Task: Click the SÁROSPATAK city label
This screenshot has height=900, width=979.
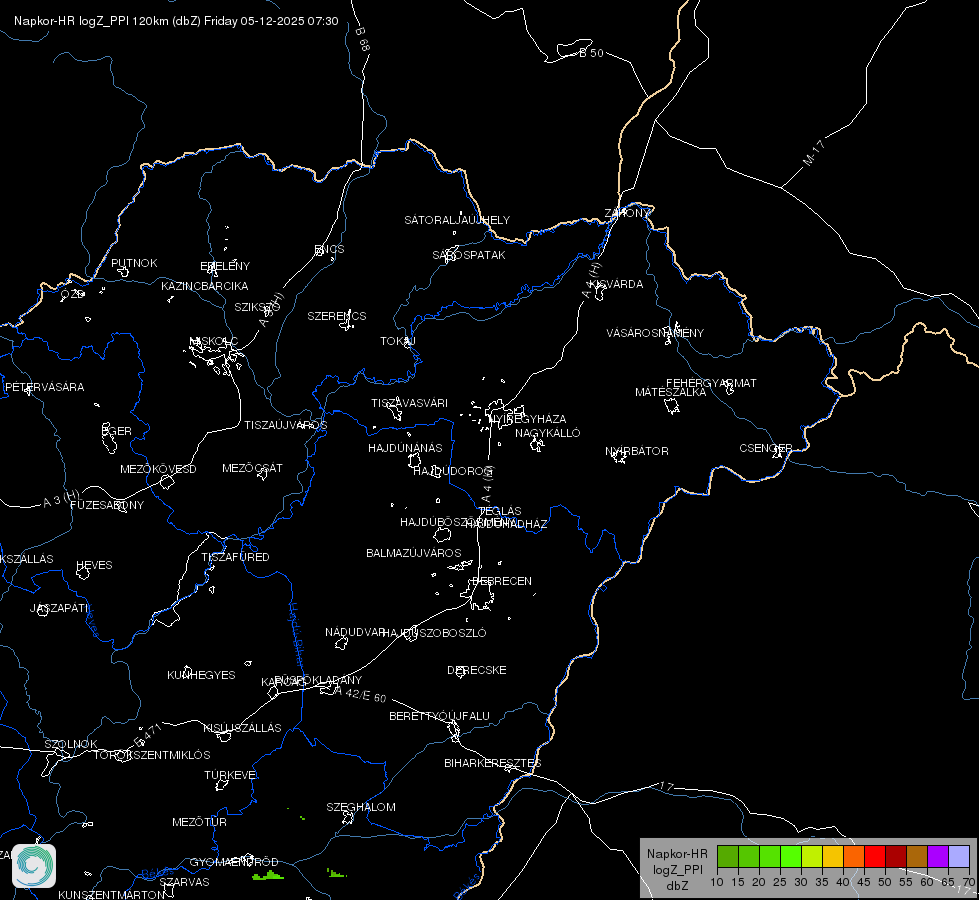Action: (x=469, y=255)
